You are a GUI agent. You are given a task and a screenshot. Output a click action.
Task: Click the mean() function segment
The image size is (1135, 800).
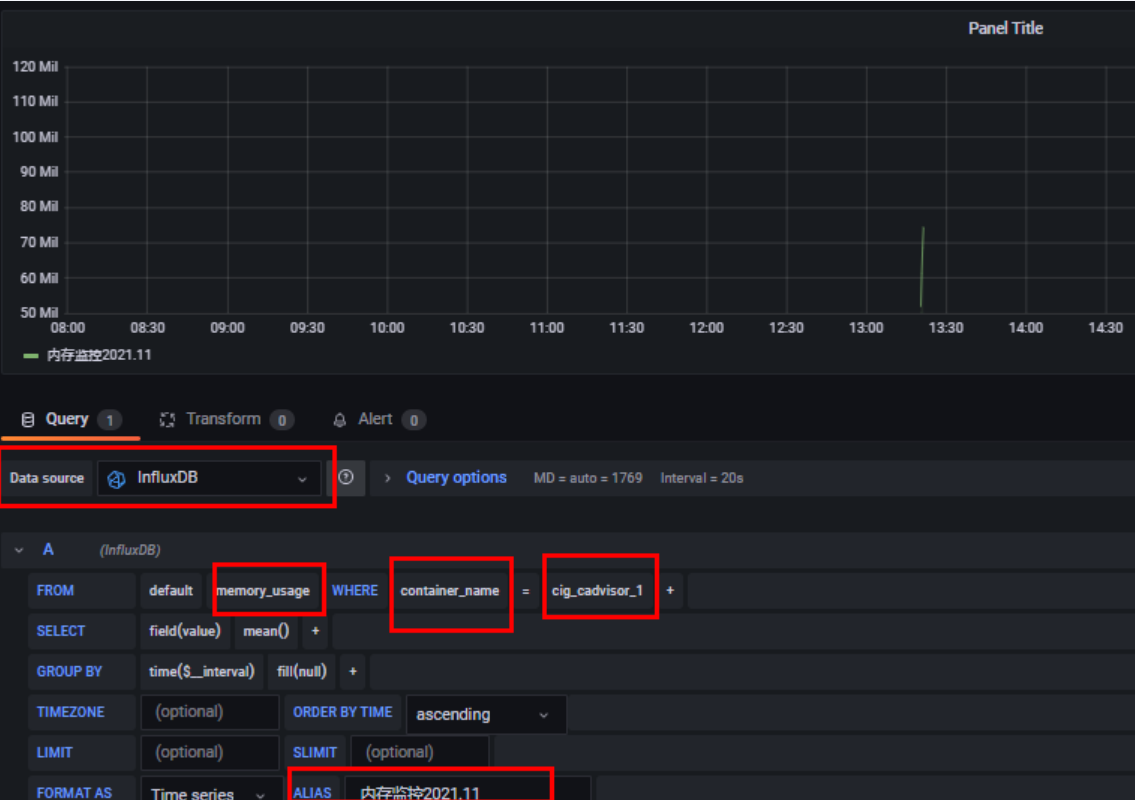click(265, 631)
